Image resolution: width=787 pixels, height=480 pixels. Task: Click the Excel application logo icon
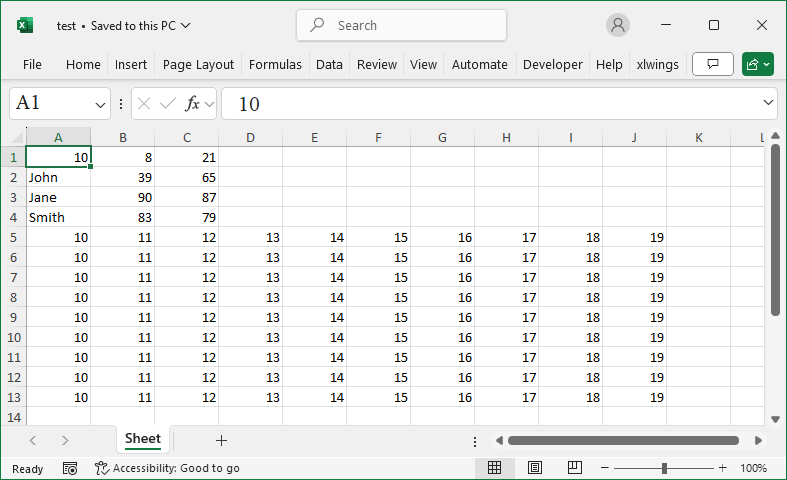(25, 25)
